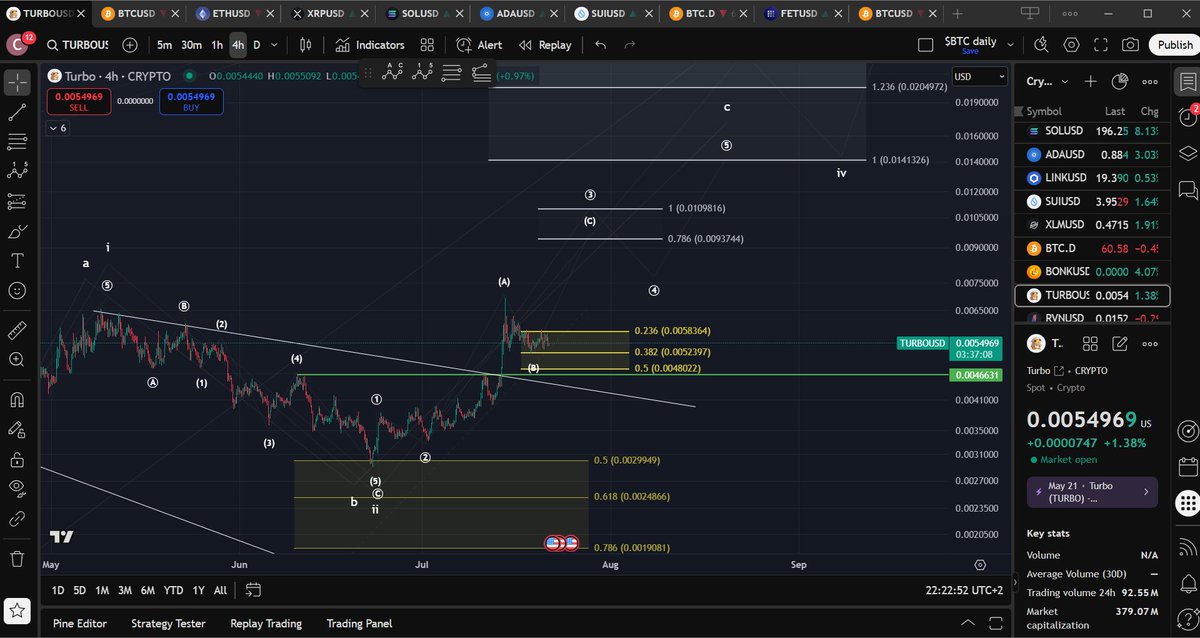Toggle hide all drawings eye icon

pyautogui.click(x=17, y=489)
